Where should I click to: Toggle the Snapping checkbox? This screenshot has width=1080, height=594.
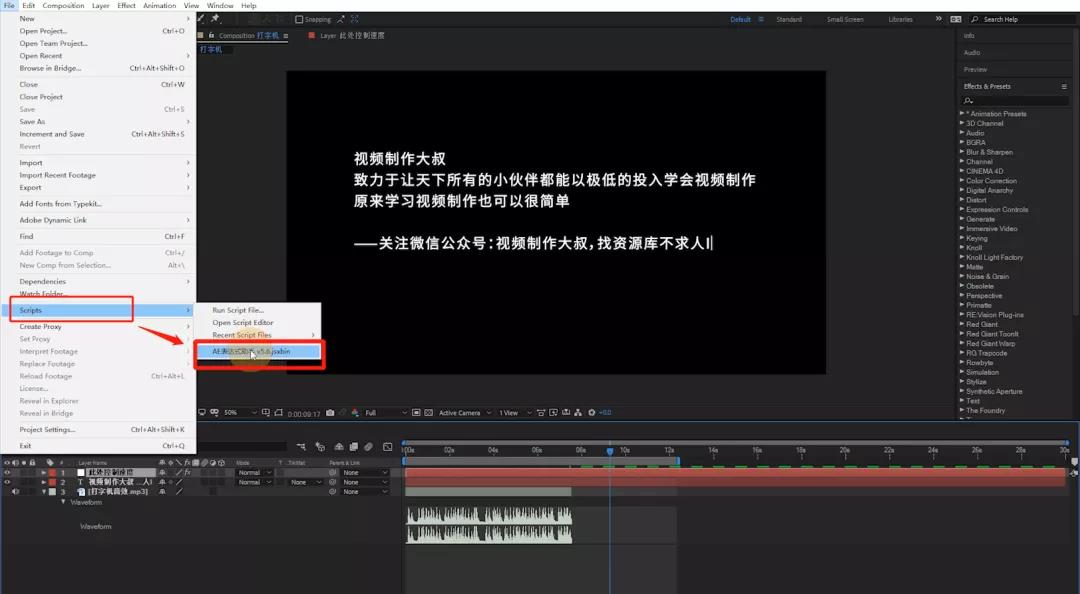coord(299,19)
